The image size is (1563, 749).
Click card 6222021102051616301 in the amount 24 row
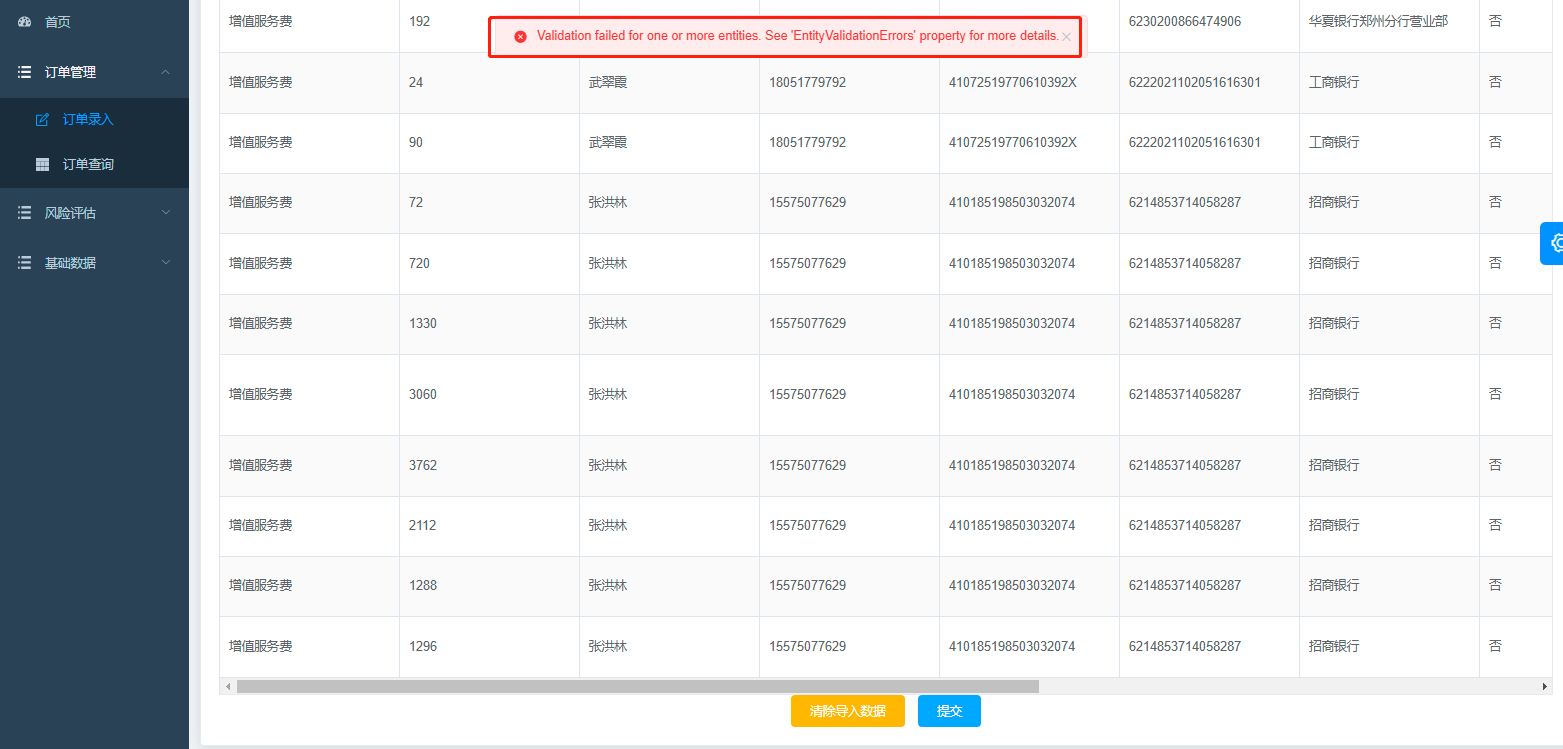1195,83
